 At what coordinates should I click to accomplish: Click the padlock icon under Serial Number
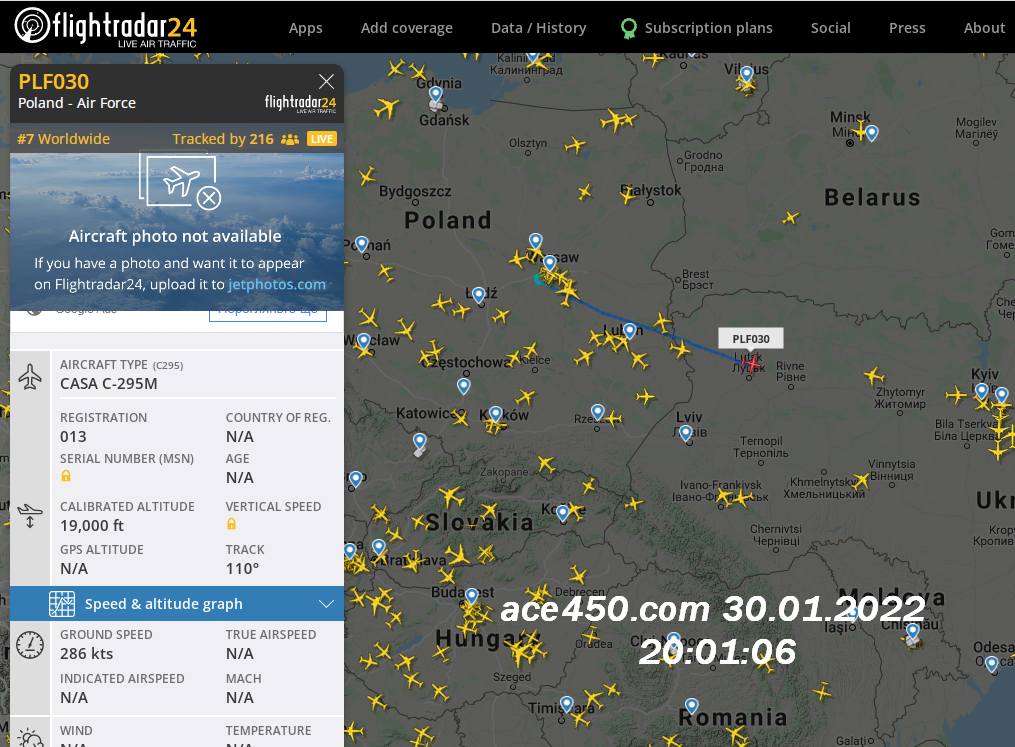(66, 476)
